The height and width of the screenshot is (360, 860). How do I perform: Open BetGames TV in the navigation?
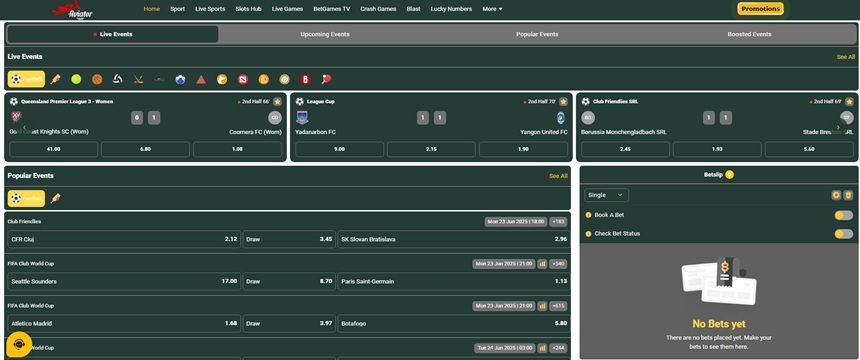click(x=331, y=9)
